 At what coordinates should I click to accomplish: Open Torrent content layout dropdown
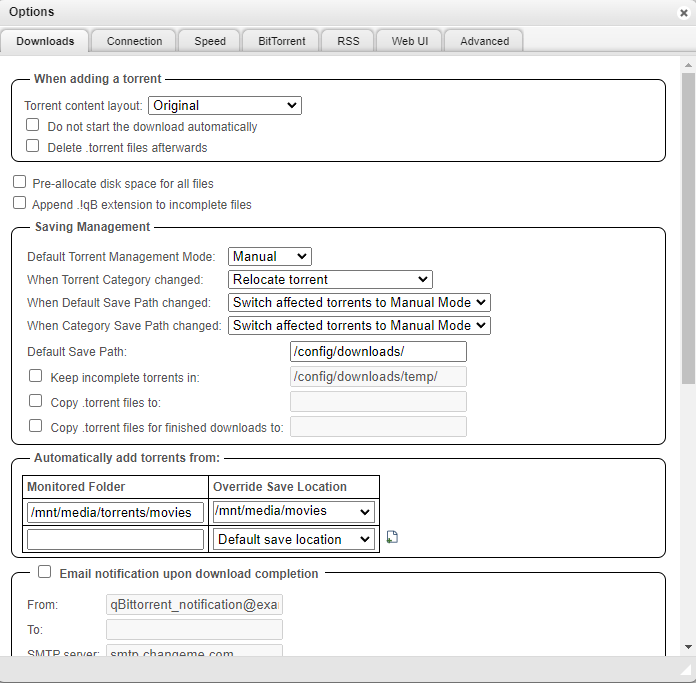(x=224, y=105)
